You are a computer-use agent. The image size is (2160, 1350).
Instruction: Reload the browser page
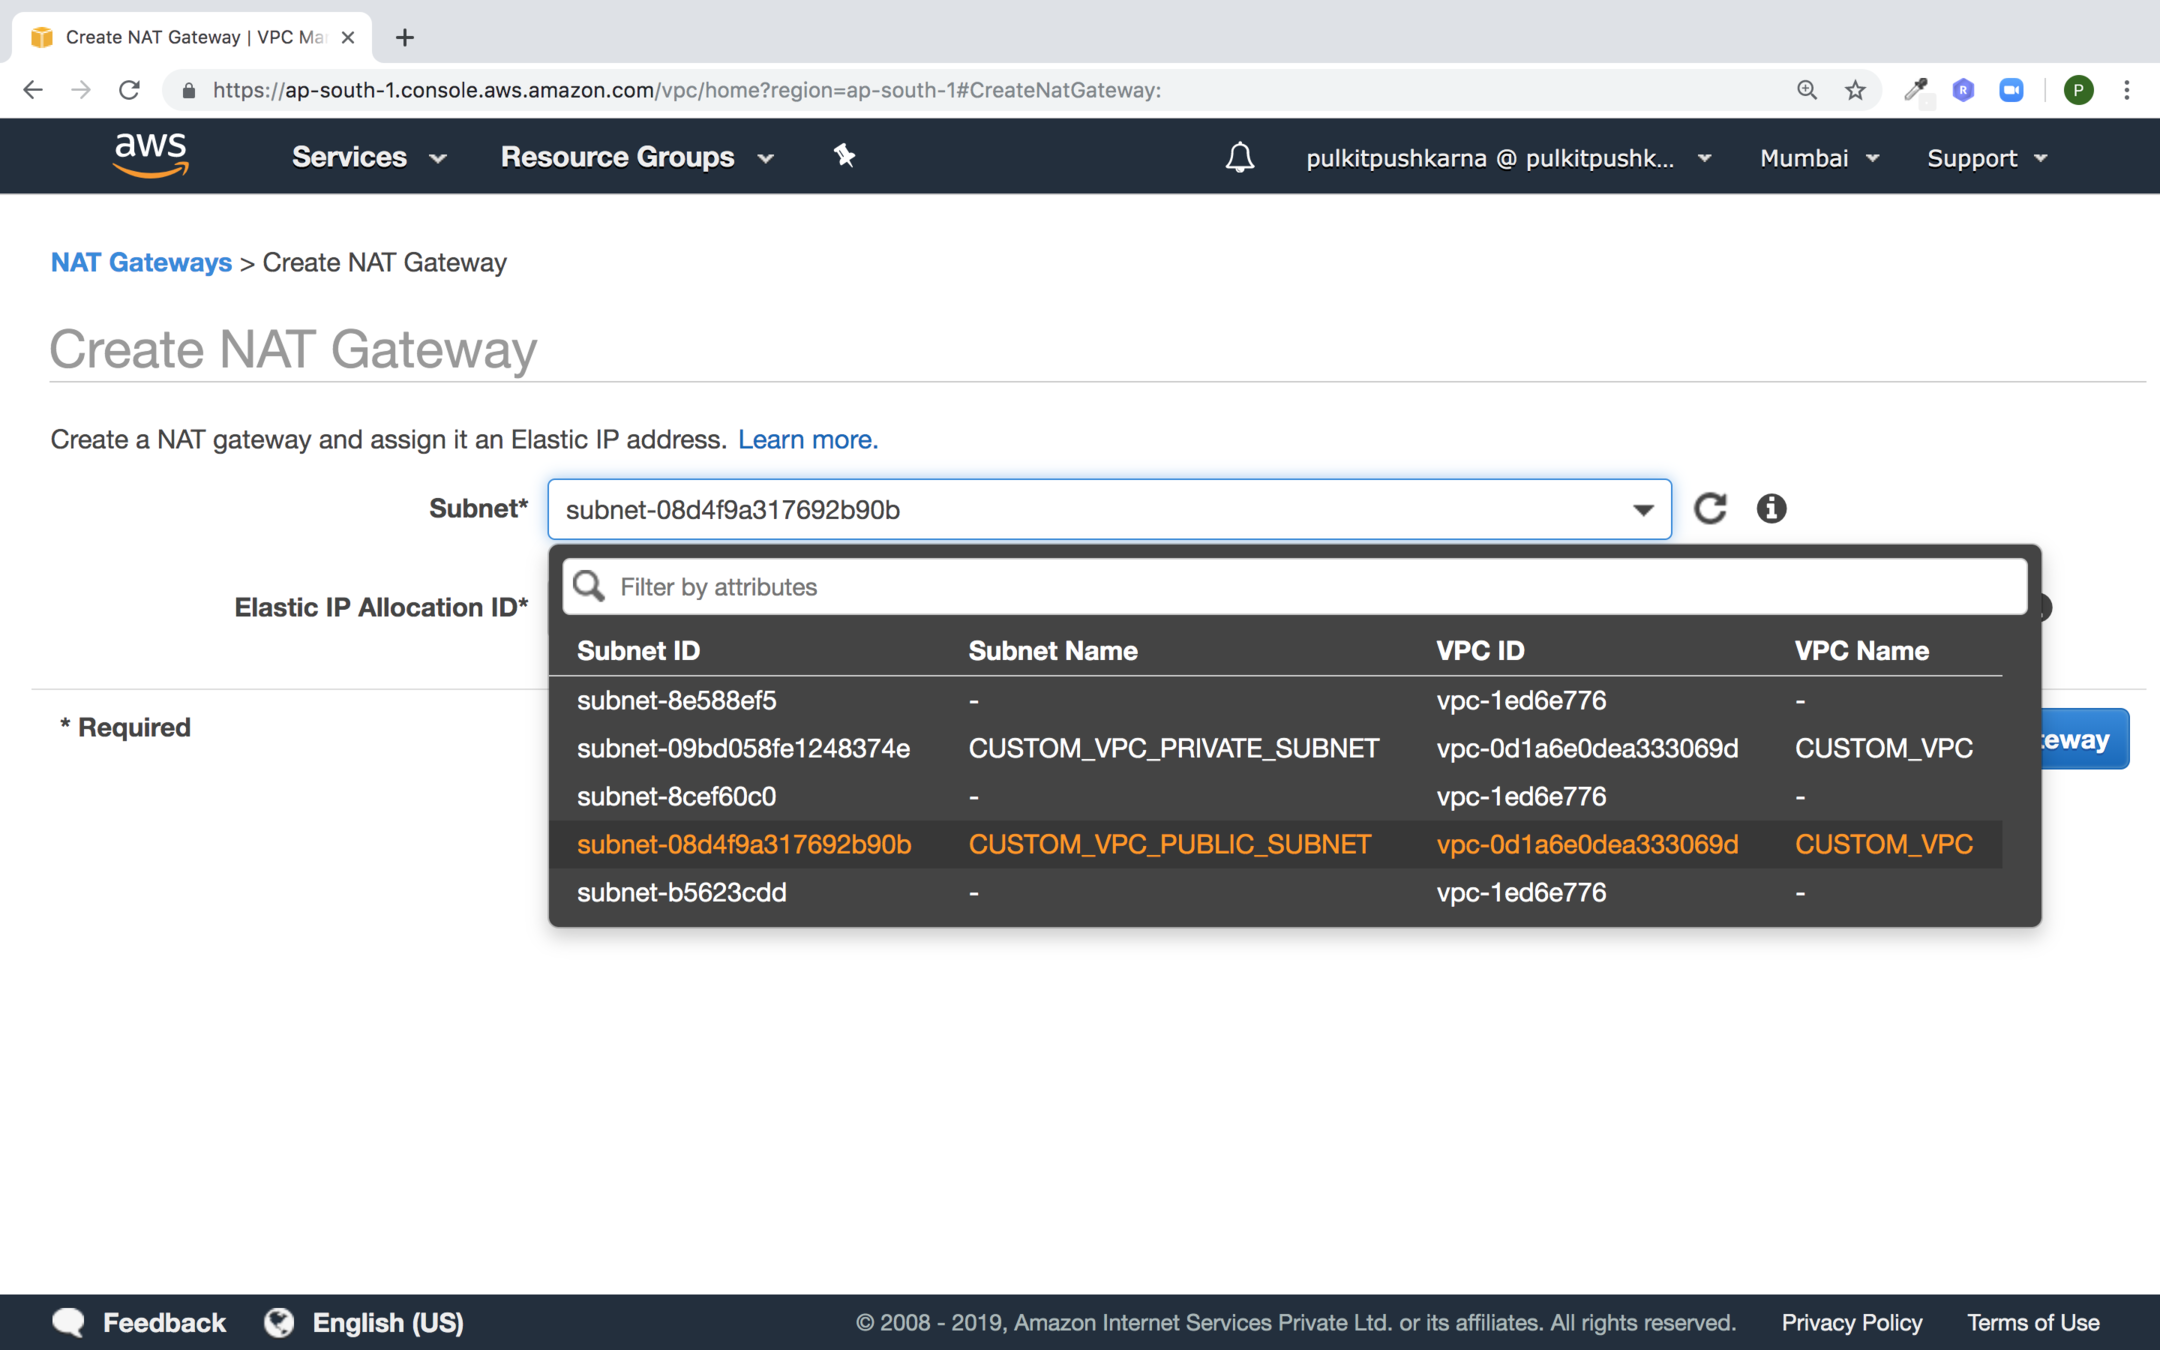pyautogui.click(x=129, y=90)
